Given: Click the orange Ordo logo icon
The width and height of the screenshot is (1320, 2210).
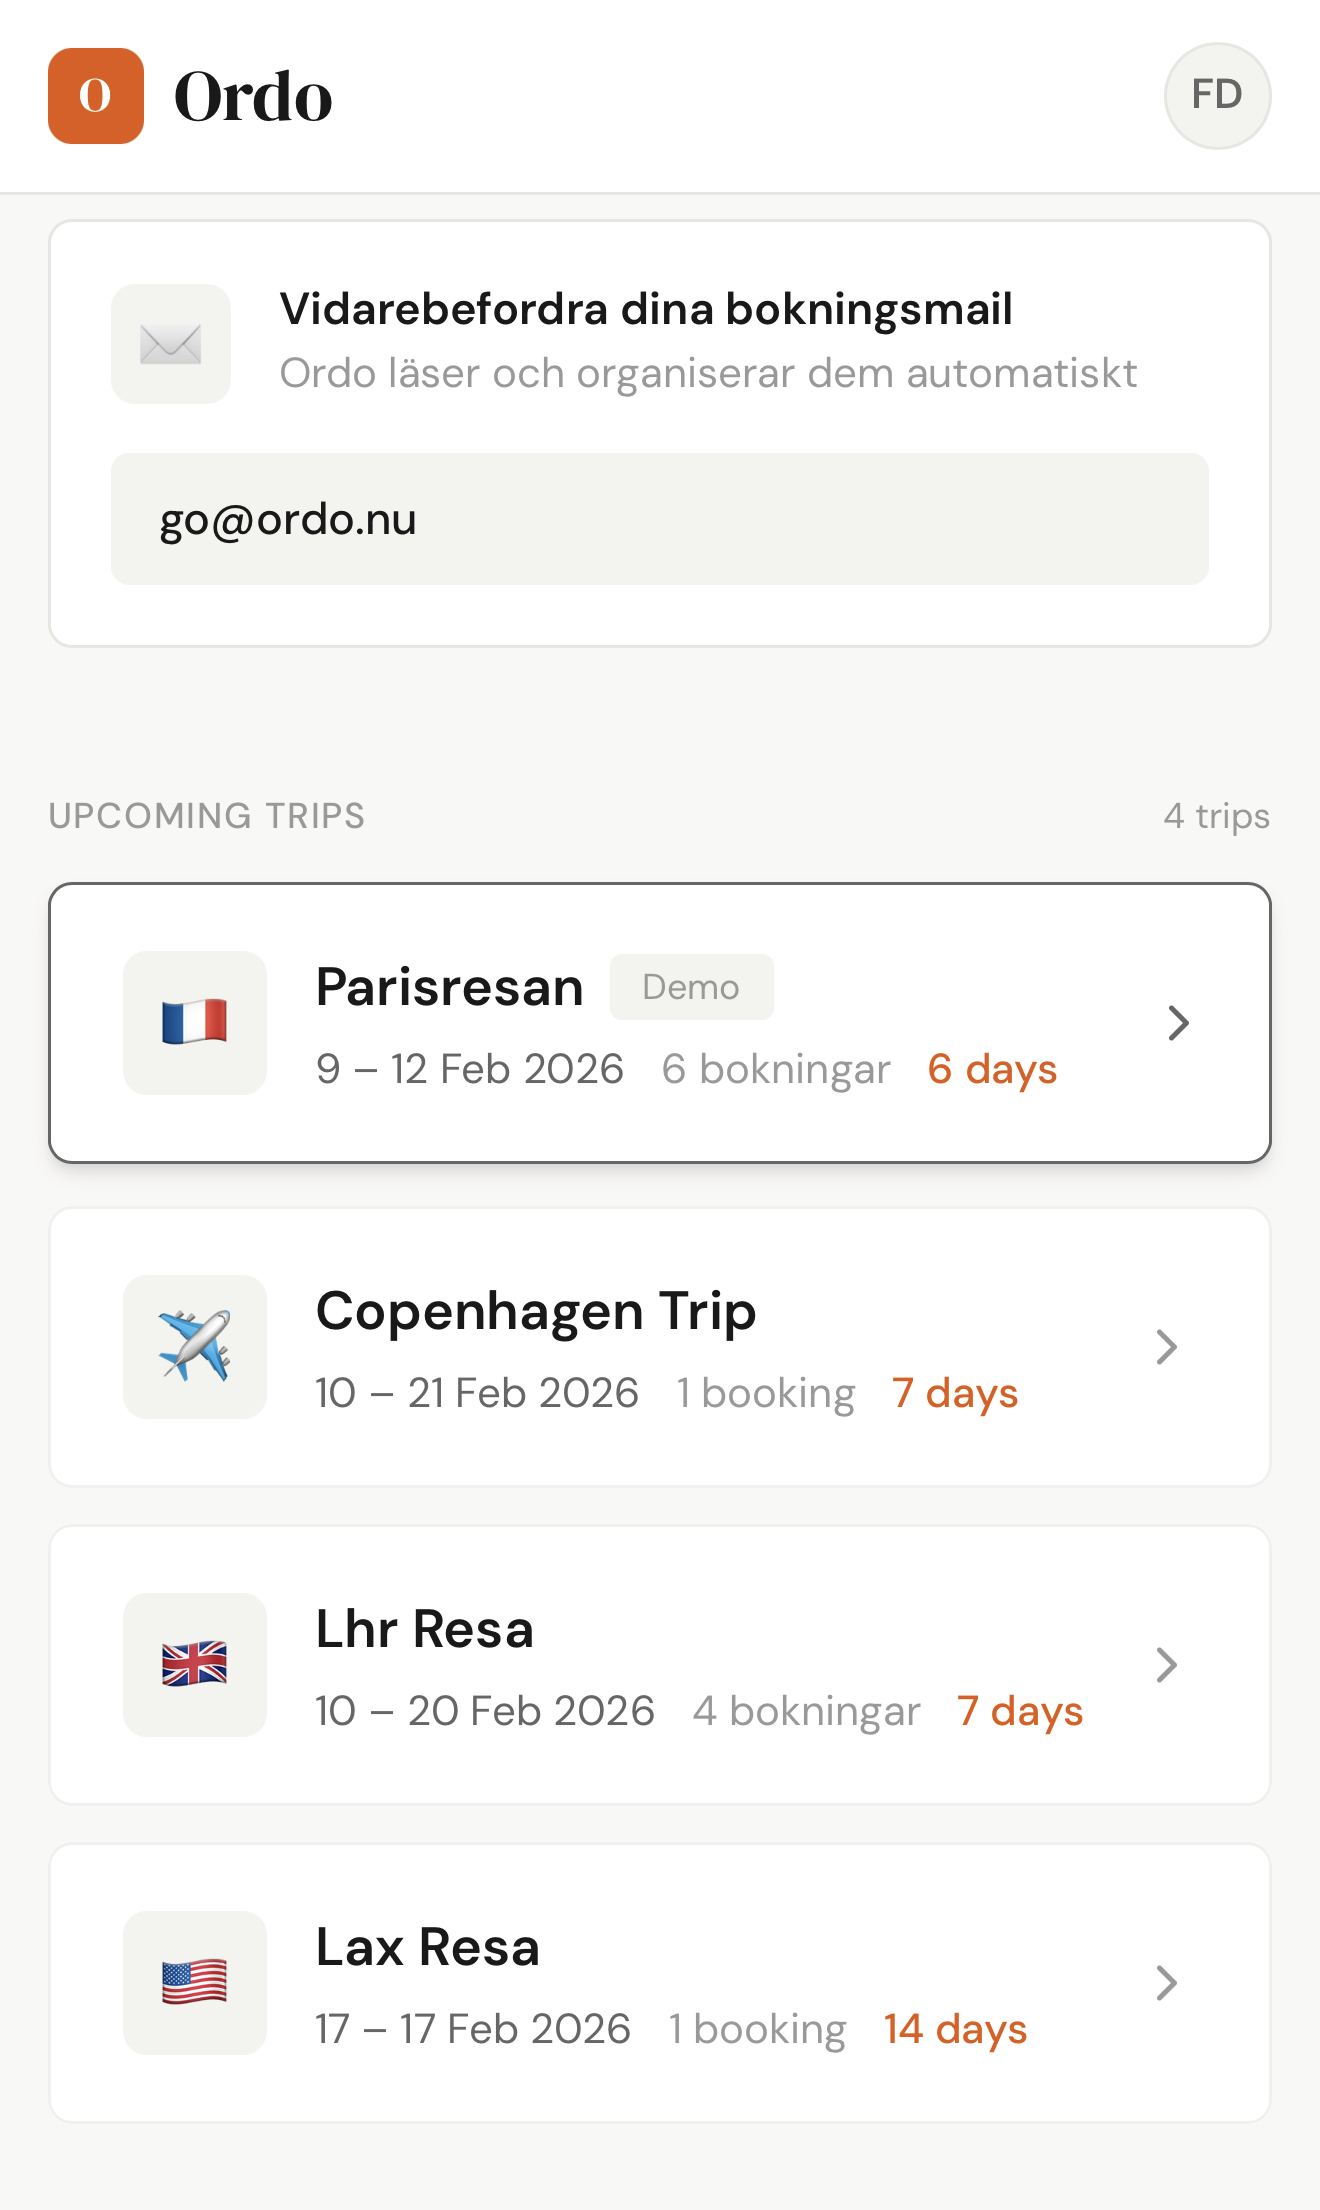Looking at the screenshot, I should point(96,96).
